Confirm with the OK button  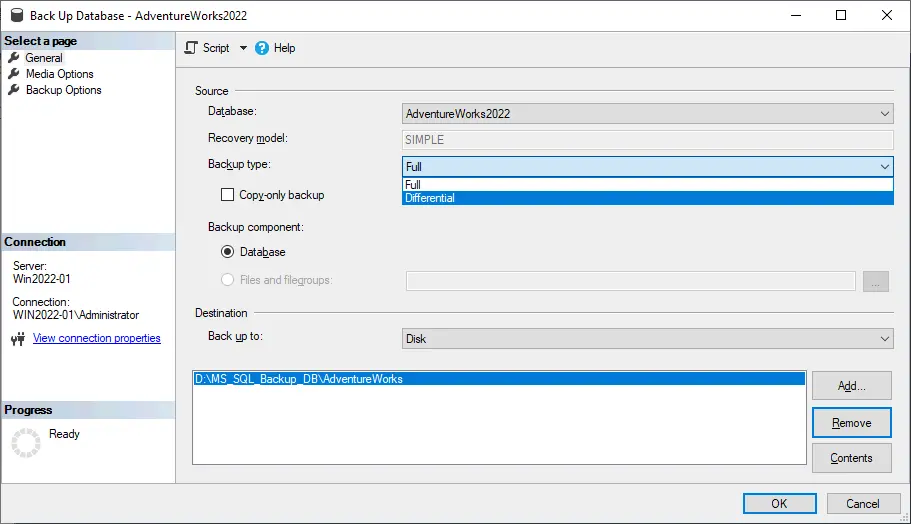click(x=780, y=504)
